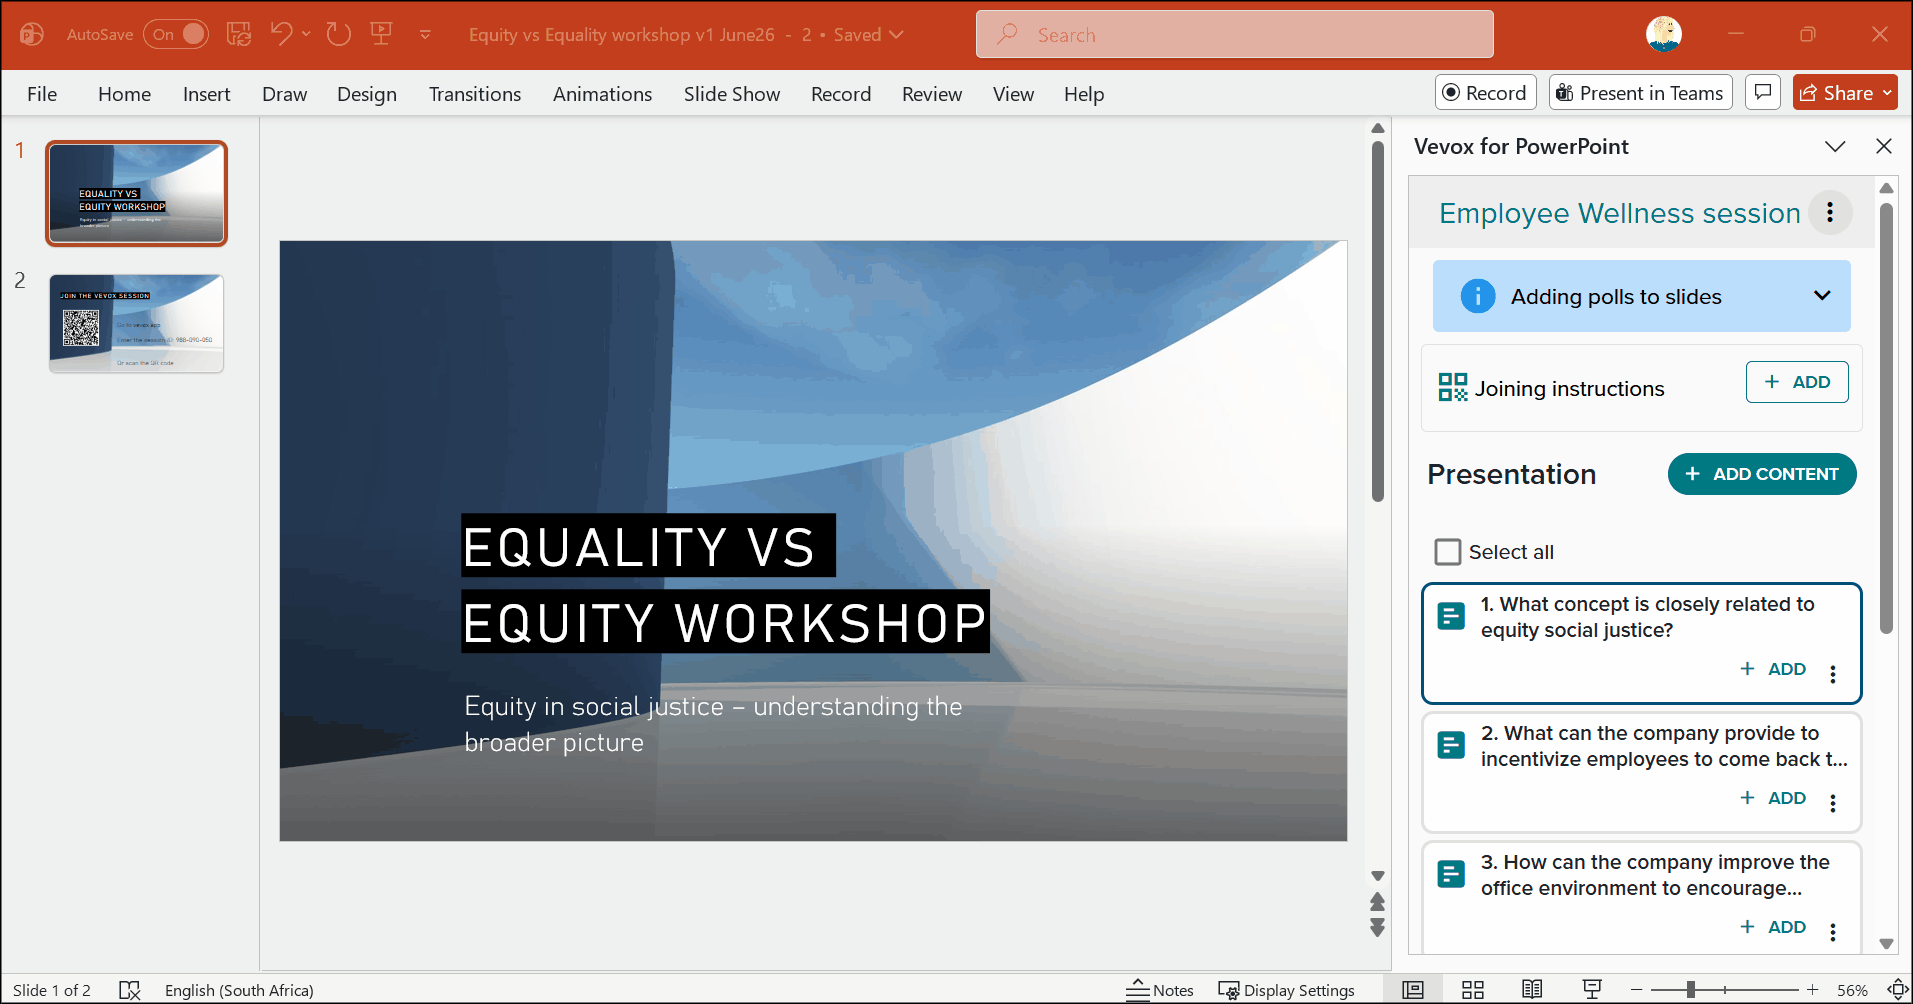Collapse Vevox task pane options chevron
Image resolution: width=1913 pixels, height=1004 pixels.
1835,146
